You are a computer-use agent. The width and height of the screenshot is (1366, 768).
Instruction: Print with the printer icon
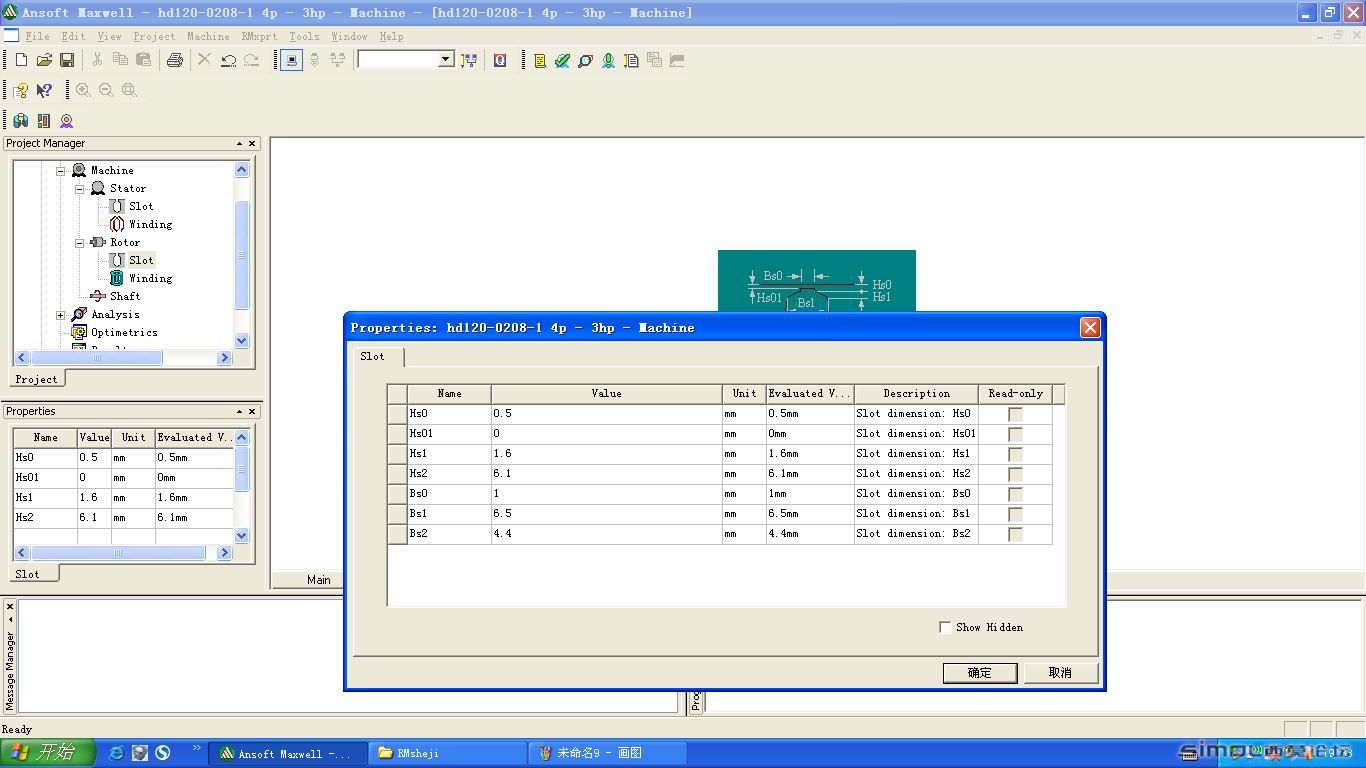click(175, 60)
